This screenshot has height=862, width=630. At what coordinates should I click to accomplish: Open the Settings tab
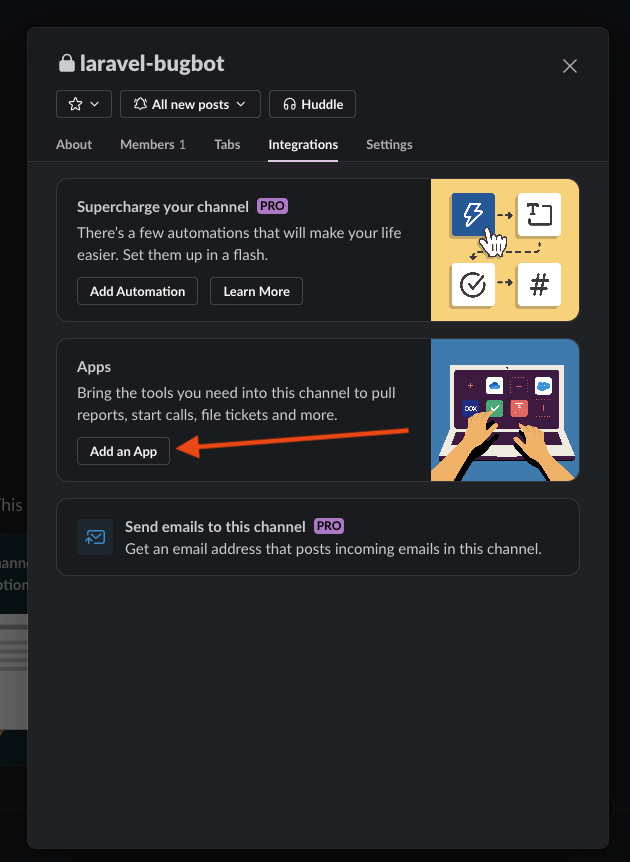(x=389, y=145)
